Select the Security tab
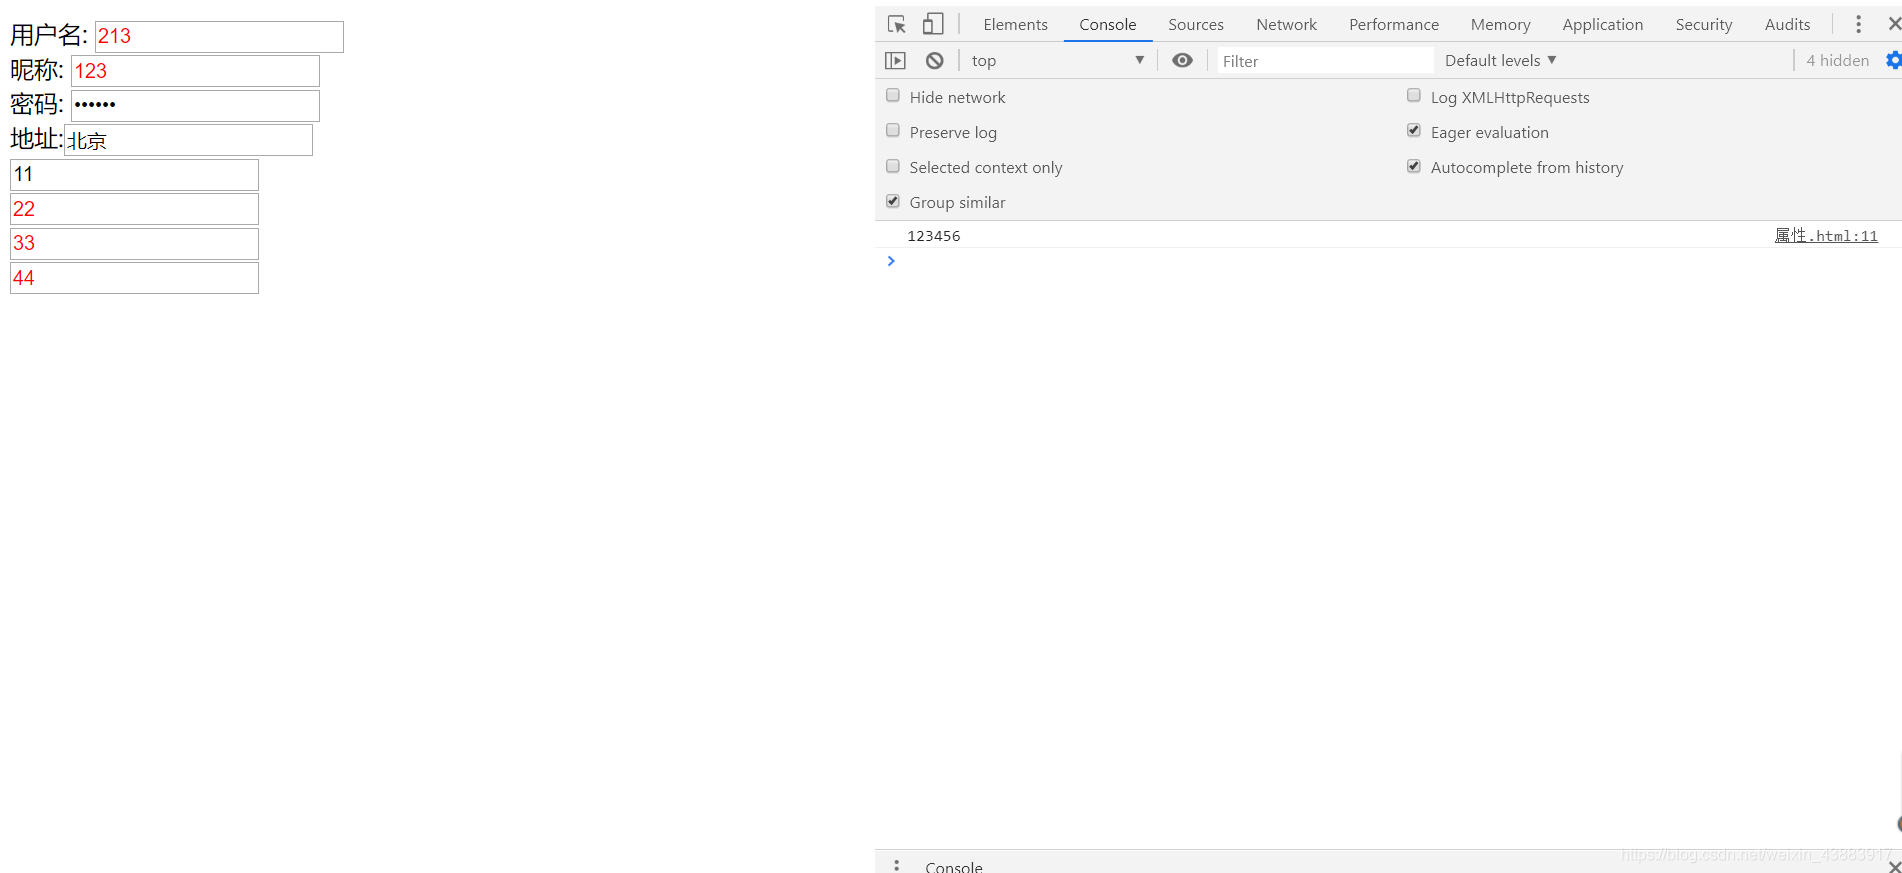 [1703, 25]
